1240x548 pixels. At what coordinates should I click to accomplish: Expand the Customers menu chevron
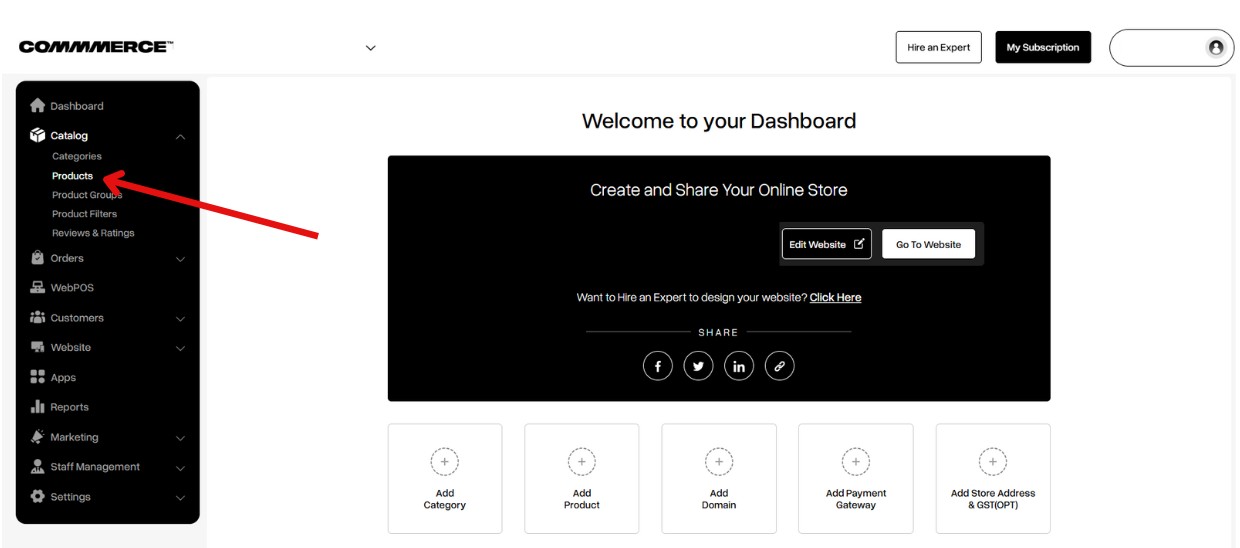[x=180, y=319]
